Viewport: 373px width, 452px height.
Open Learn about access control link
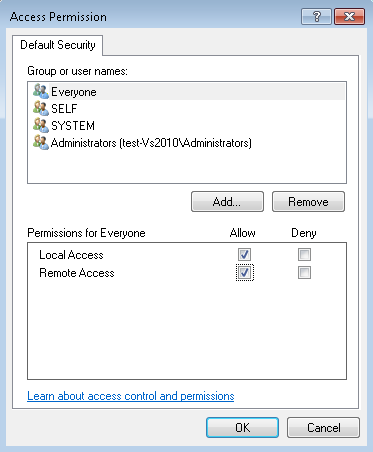point(131,396)
